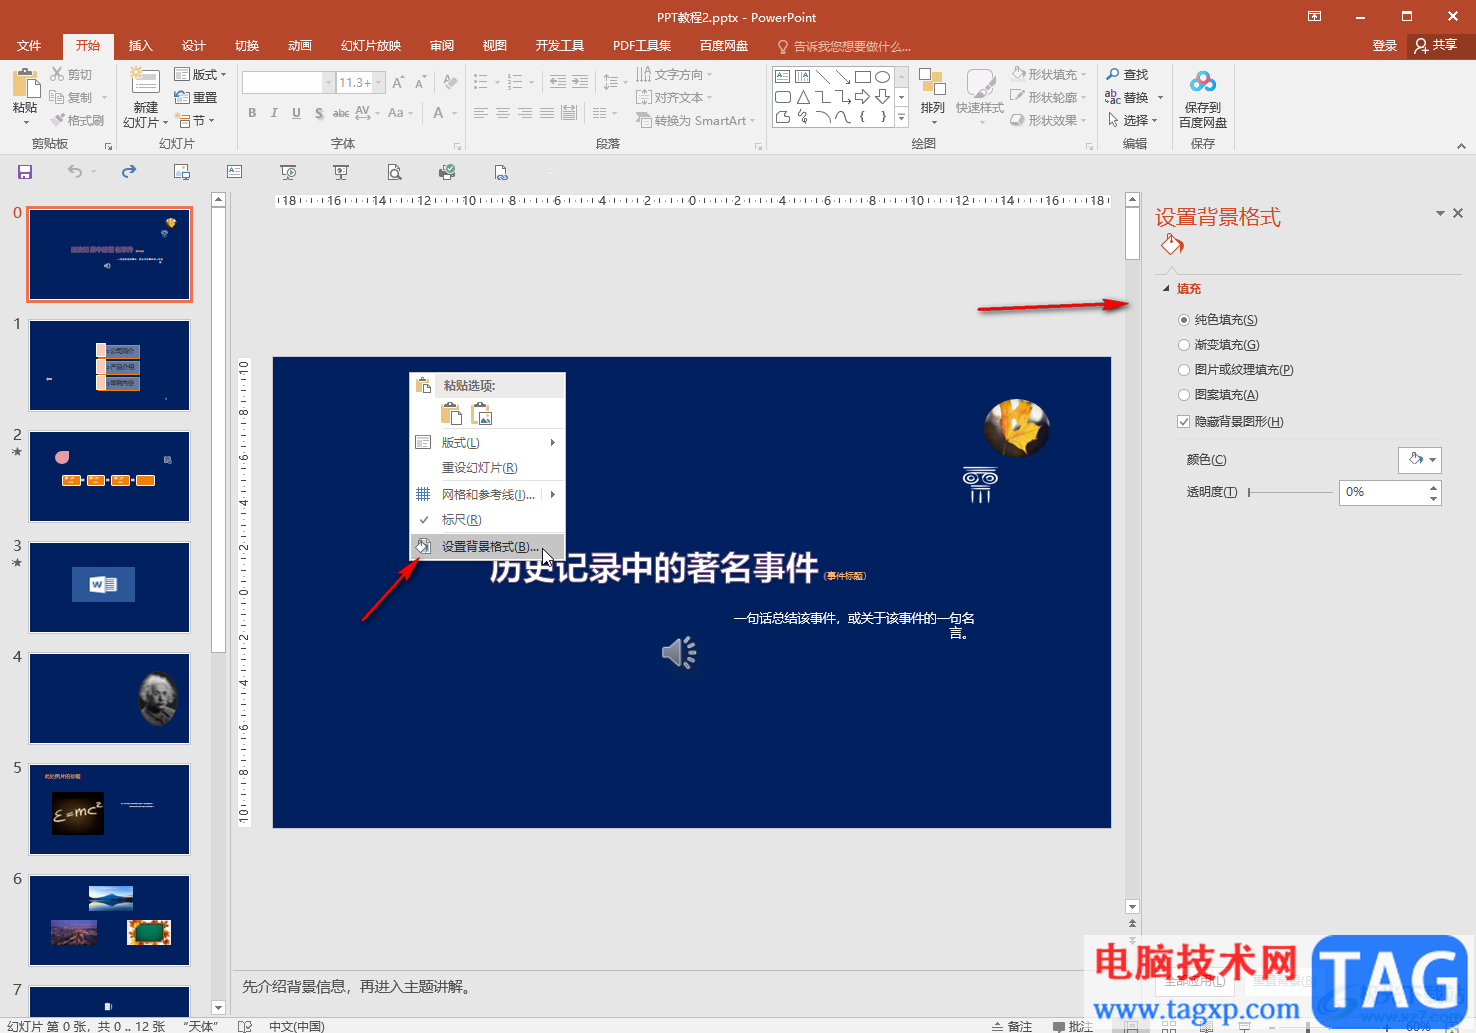Select Pattern fill radio option
The image size is (1476, 1033).
coord(1184,395)
